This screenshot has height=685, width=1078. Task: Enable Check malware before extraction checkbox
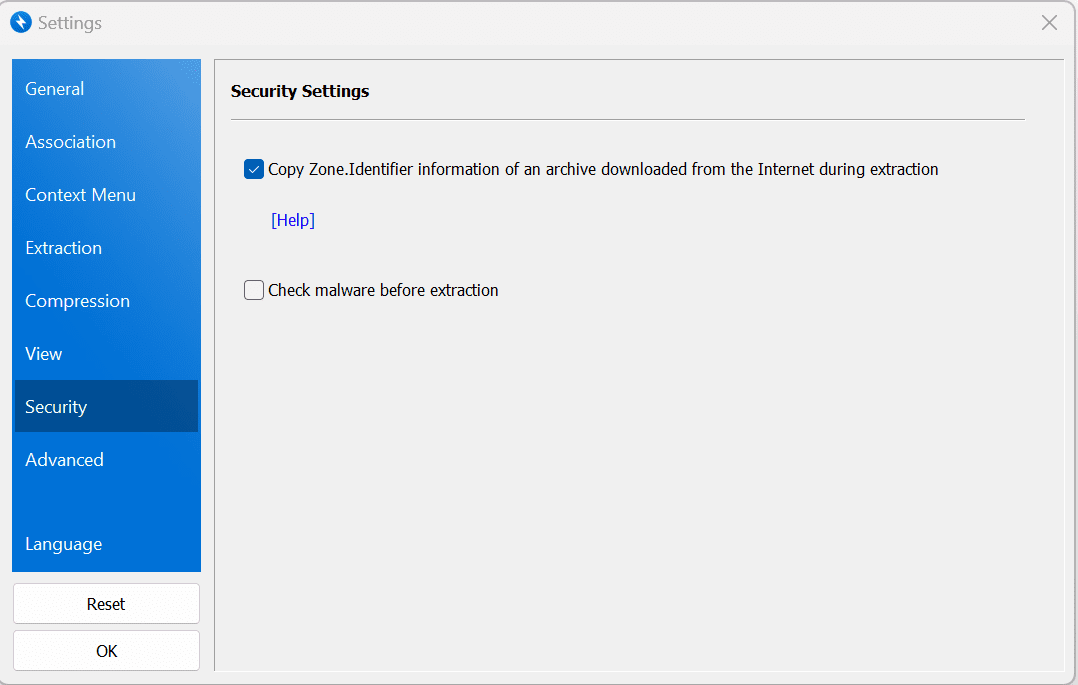pyautogui.click(x=254, y=291)
